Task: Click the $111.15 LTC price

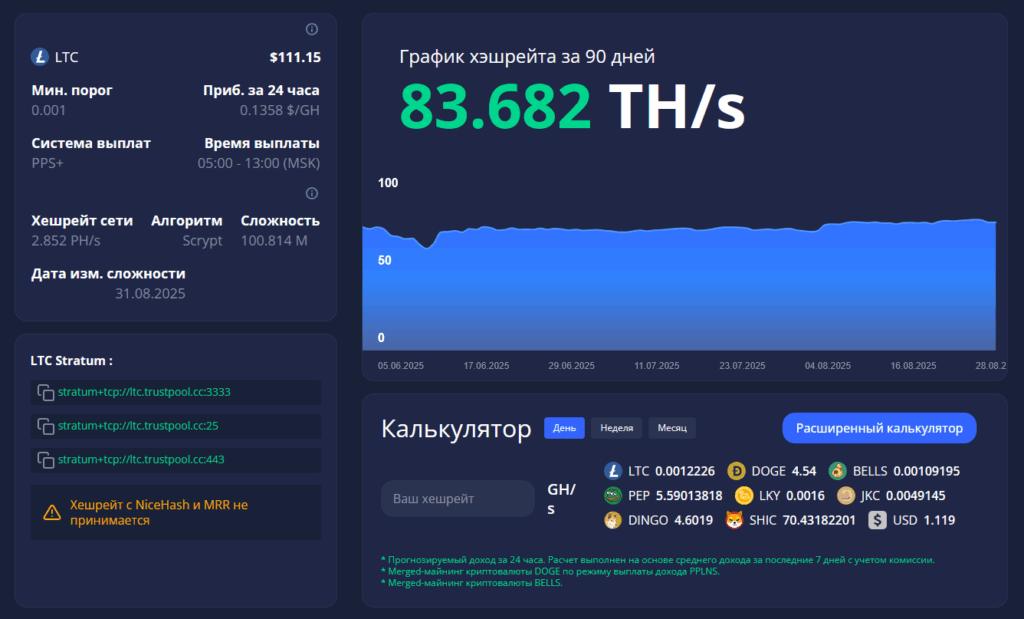Action: pos(295,57)
